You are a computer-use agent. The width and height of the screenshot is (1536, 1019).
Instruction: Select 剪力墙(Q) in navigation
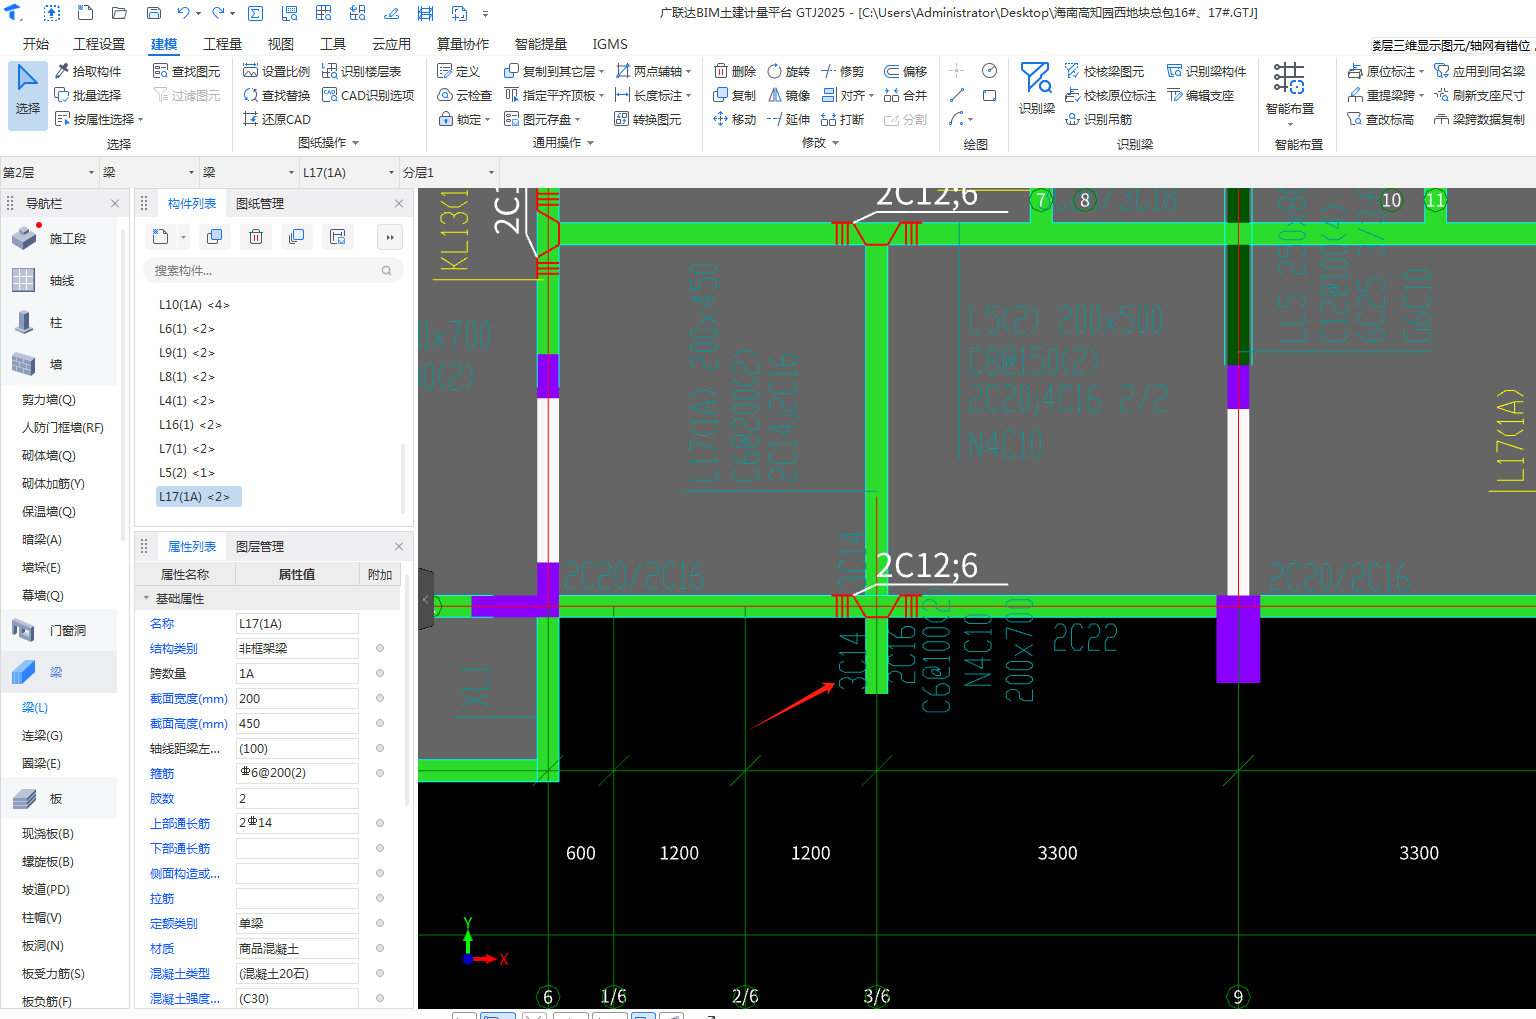(x=49, y=399)
